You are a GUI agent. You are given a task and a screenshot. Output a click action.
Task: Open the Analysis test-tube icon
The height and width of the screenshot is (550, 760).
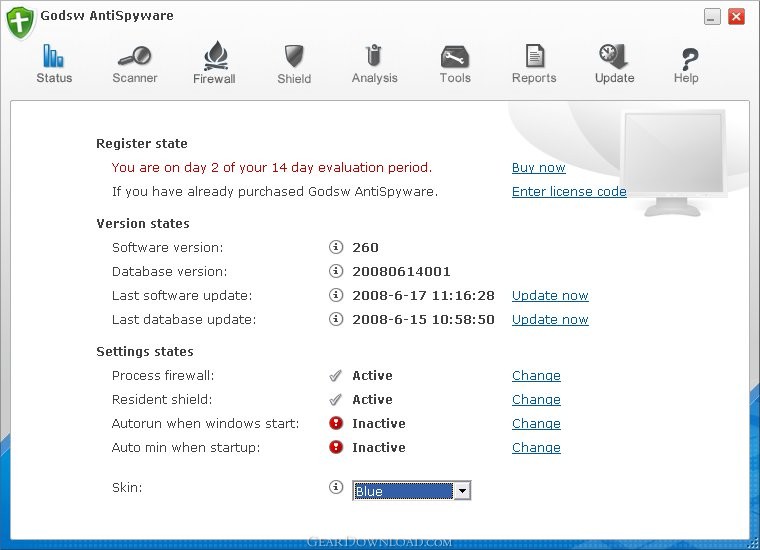pyautogui.click(x=374, y=56)
